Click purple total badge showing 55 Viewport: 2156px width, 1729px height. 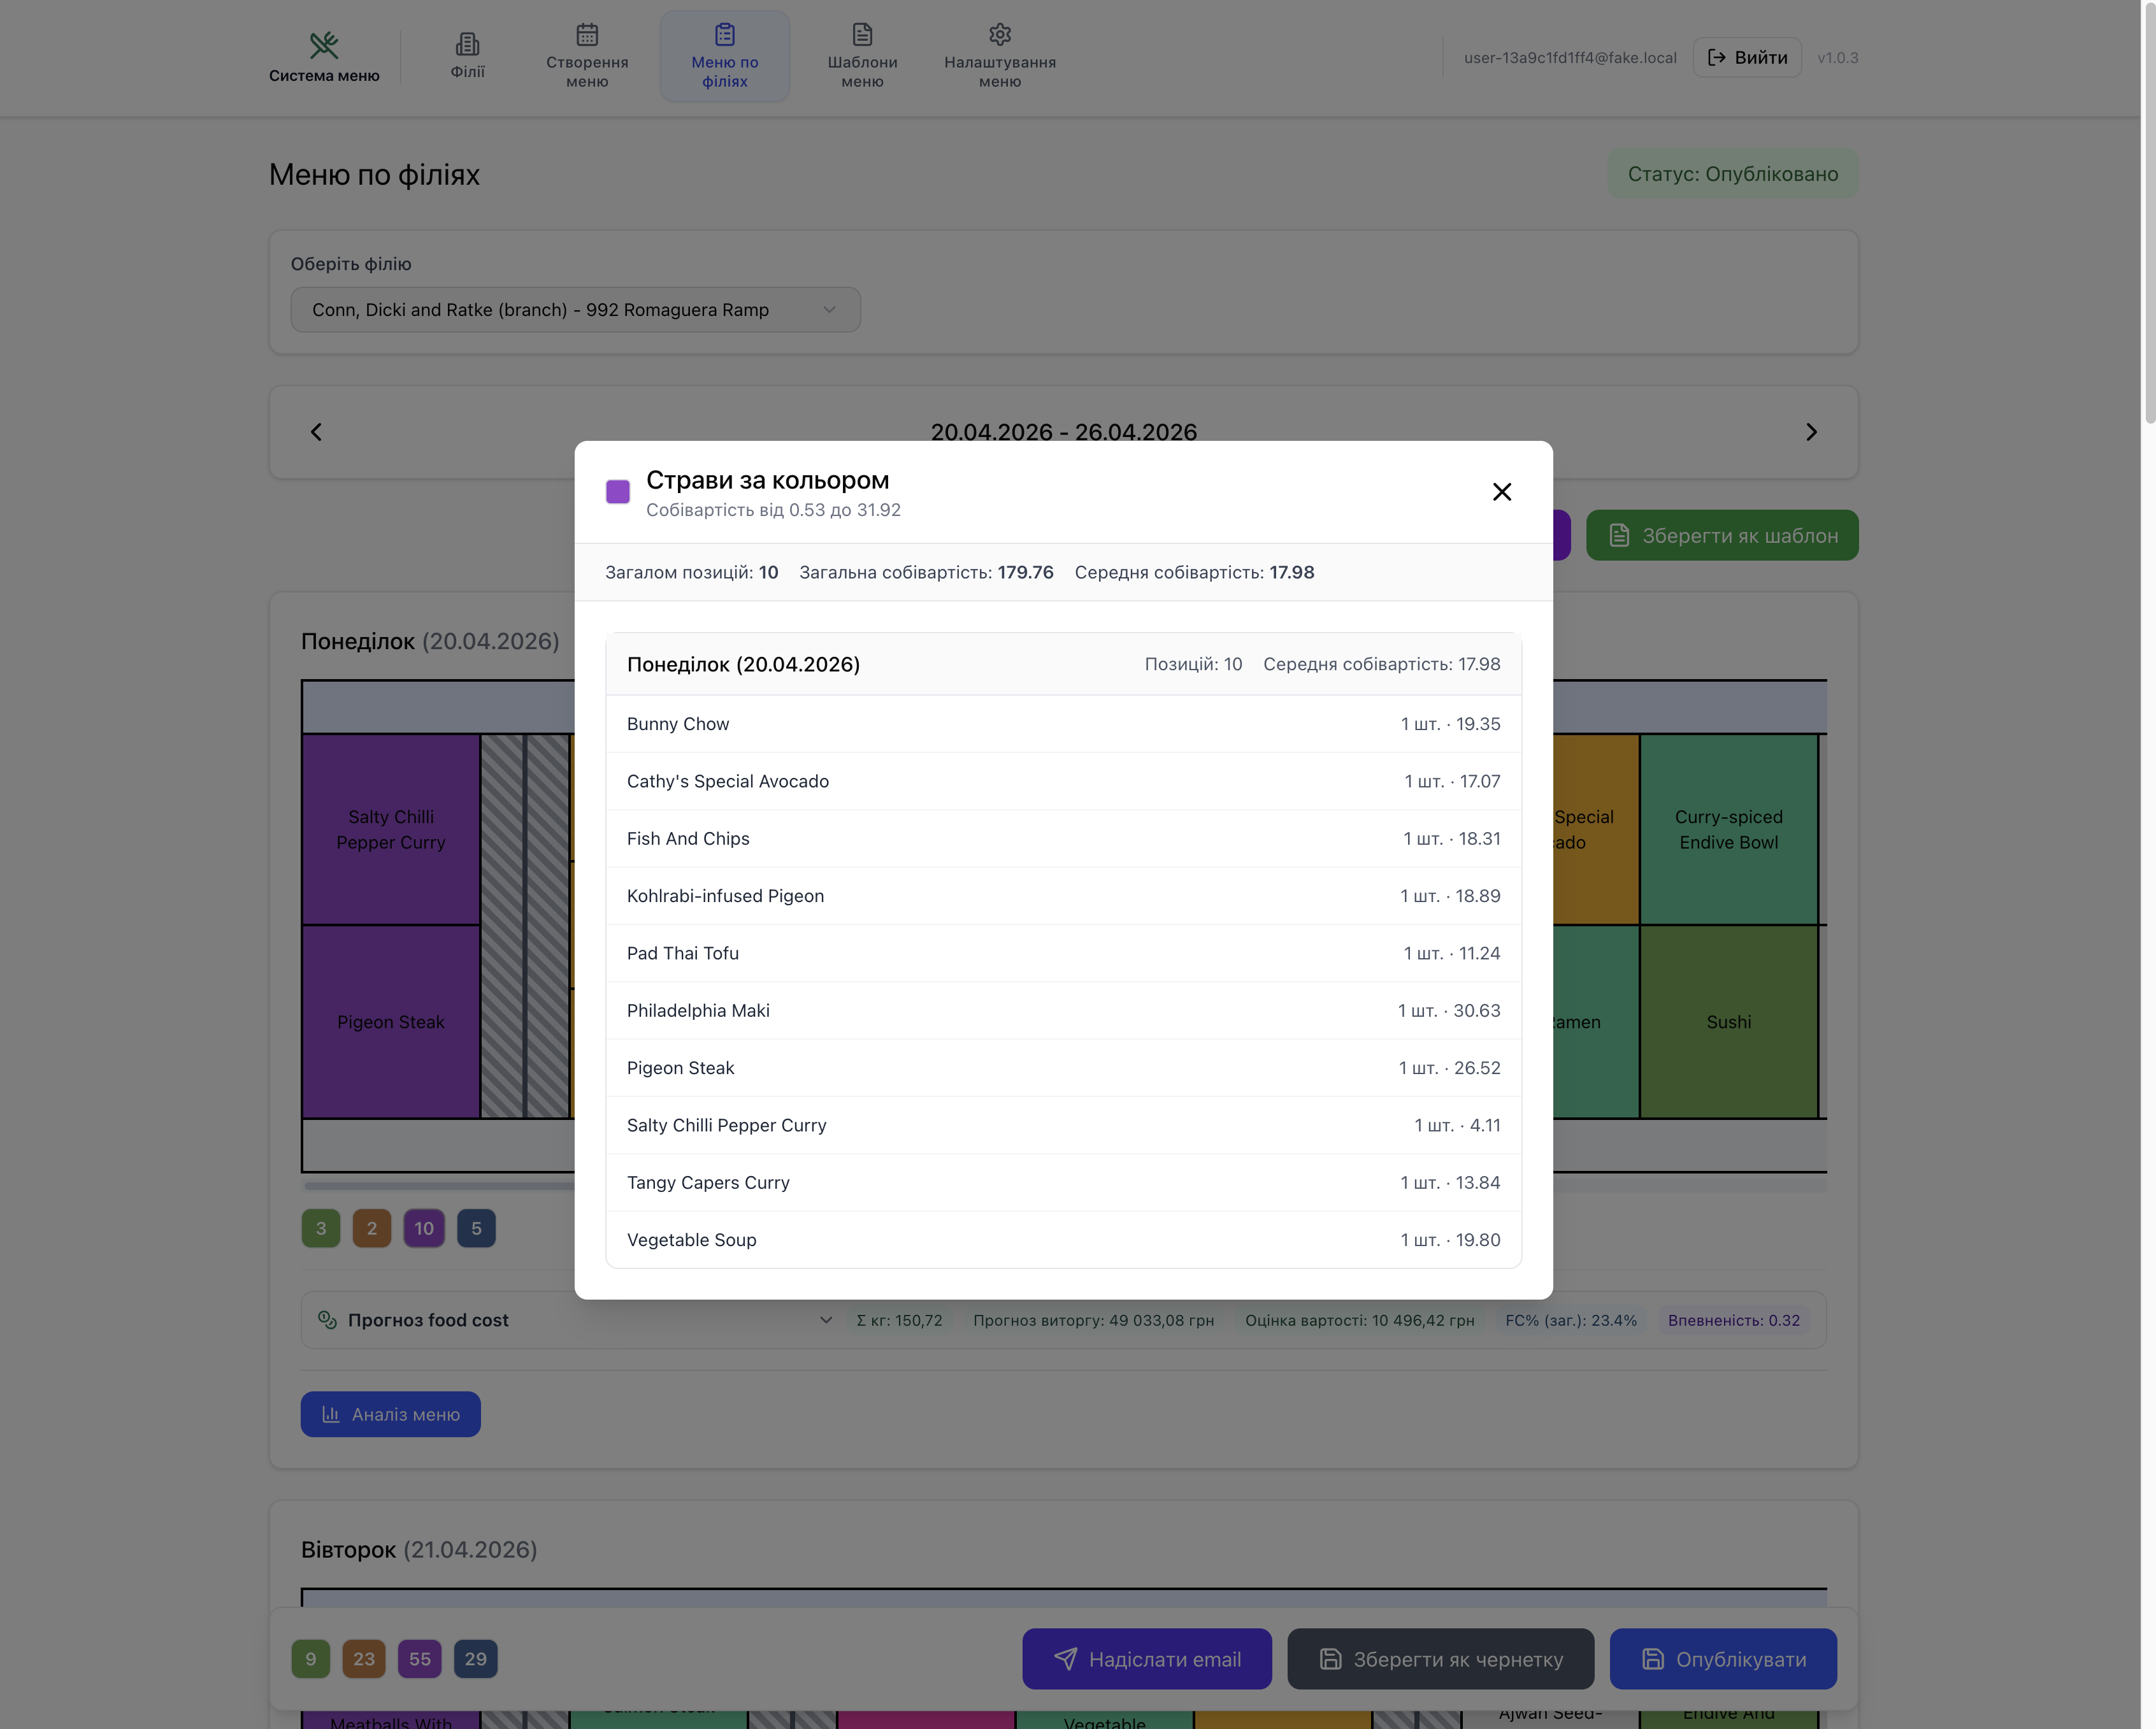pyautogui.click(x=420, y=1659)
